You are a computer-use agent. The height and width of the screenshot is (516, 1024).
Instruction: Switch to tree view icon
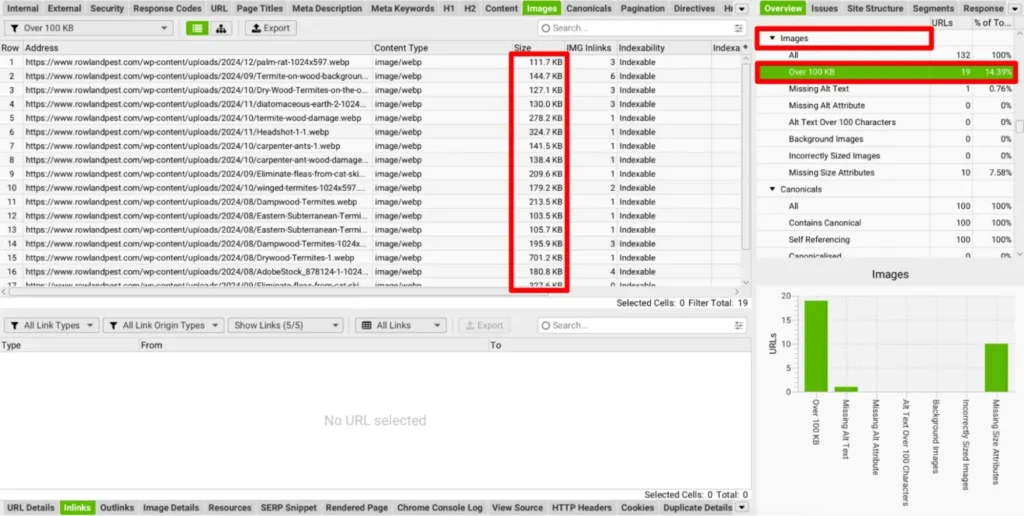coord(221,28)
